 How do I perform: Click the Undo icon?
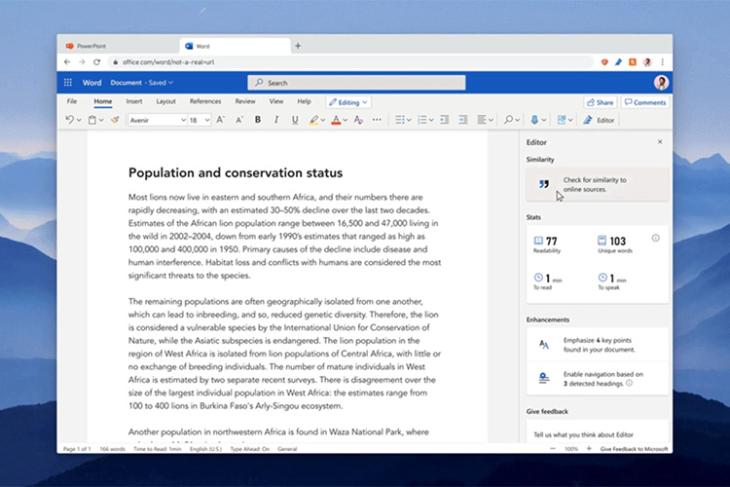point(69,120)
